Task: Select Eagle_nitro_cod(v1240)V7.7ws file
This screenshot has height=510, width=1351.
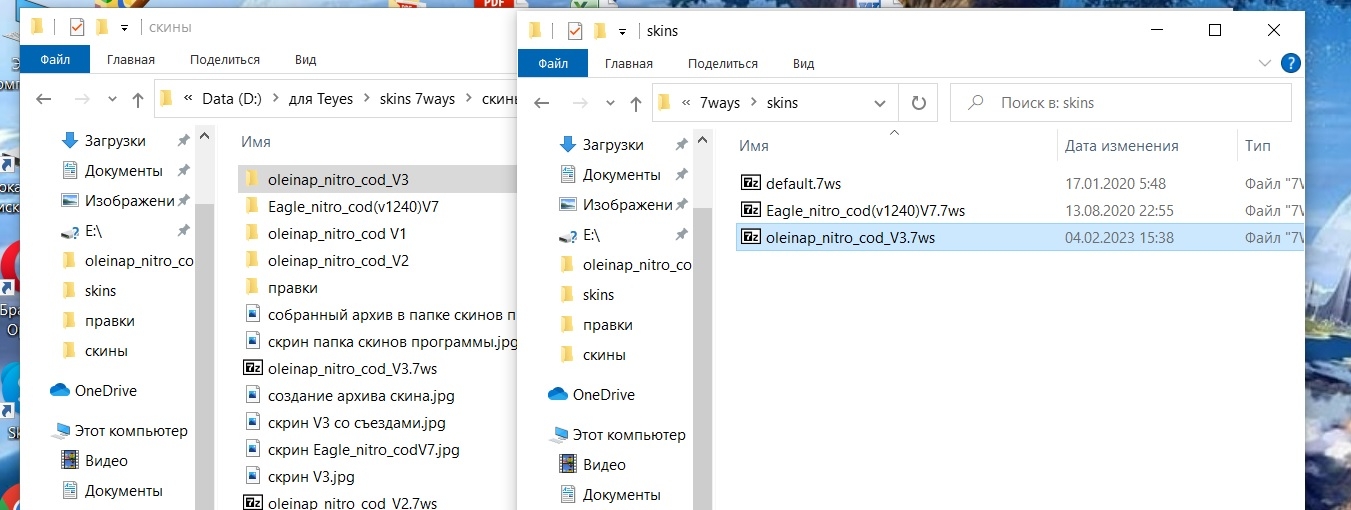Action: pos(864,210)
